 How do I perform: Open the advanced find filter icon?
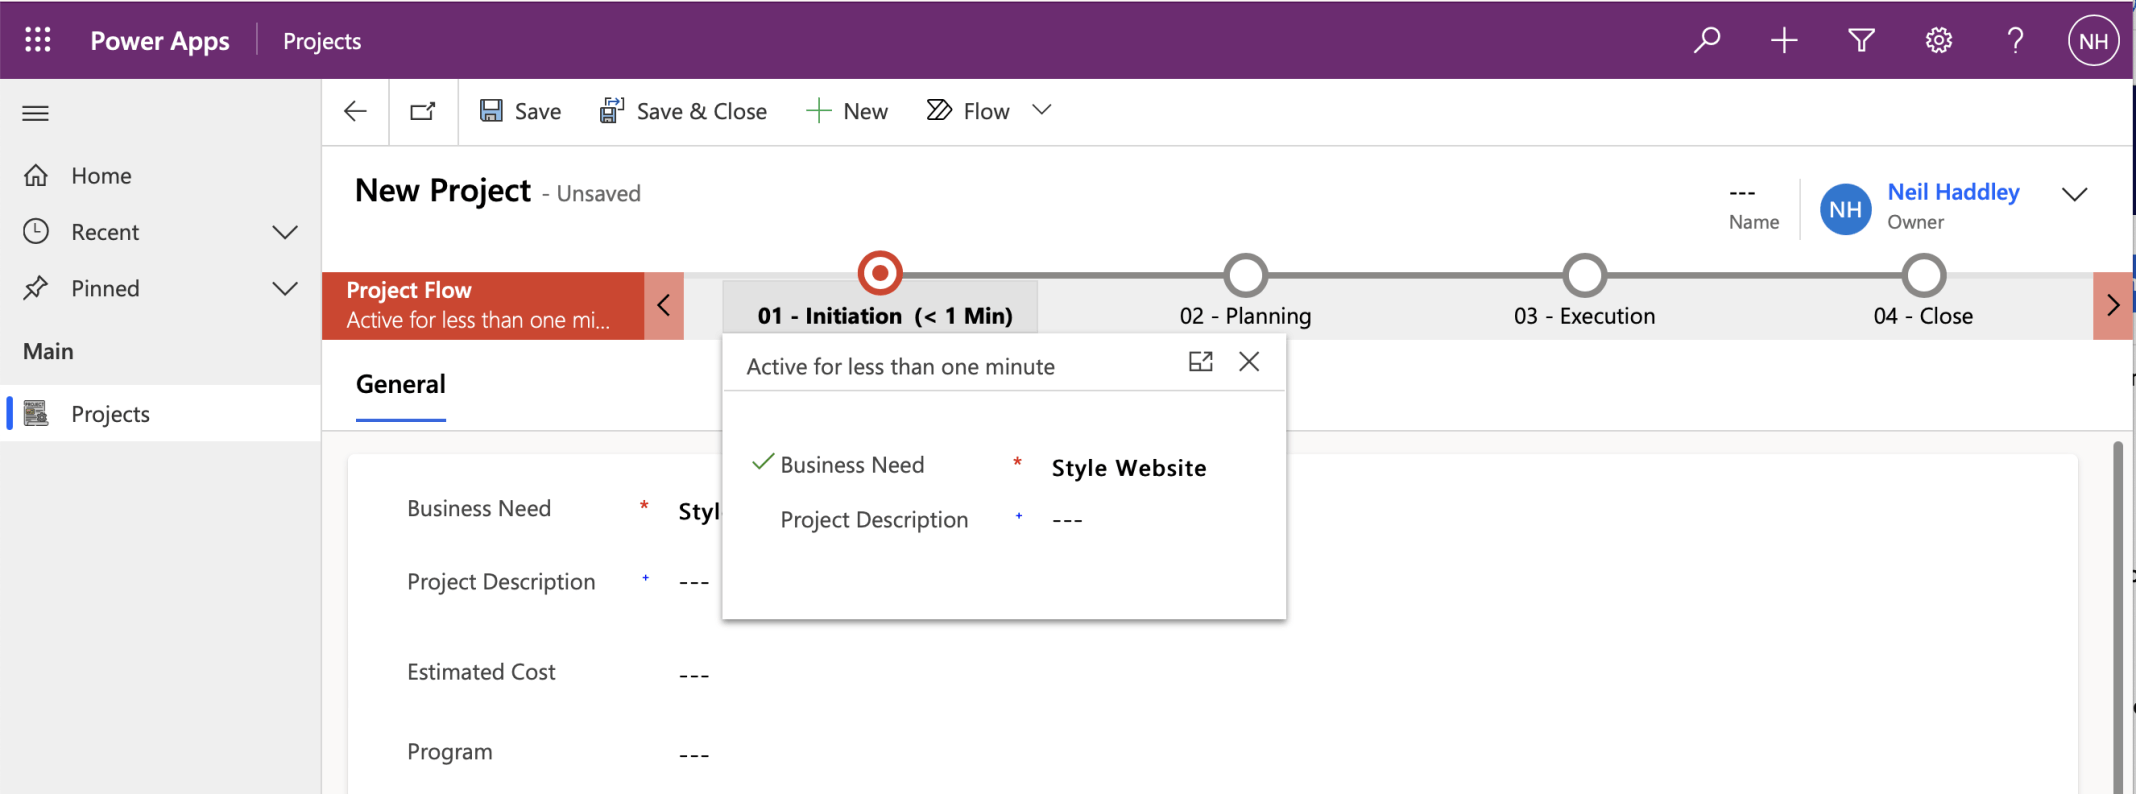click(x=1861, y=40)
